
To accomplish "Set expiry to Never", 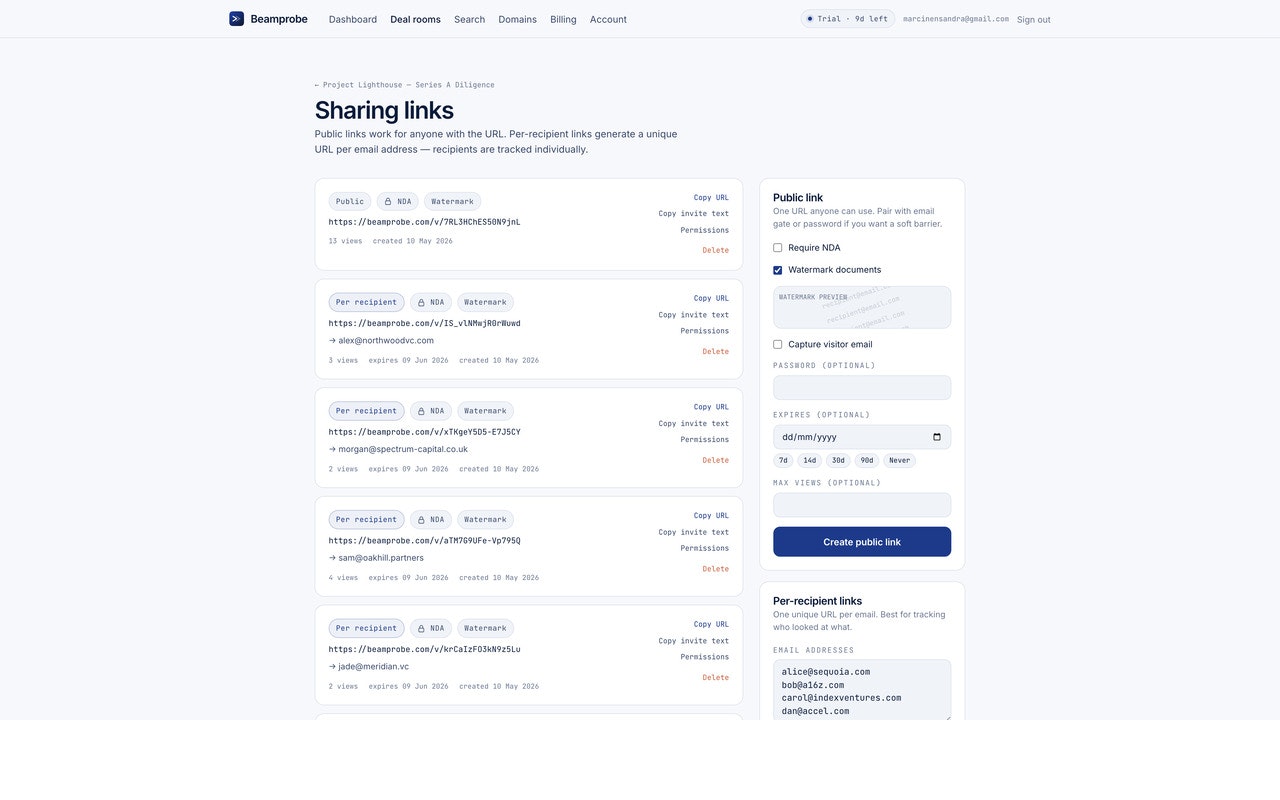I will click(899, 461).
